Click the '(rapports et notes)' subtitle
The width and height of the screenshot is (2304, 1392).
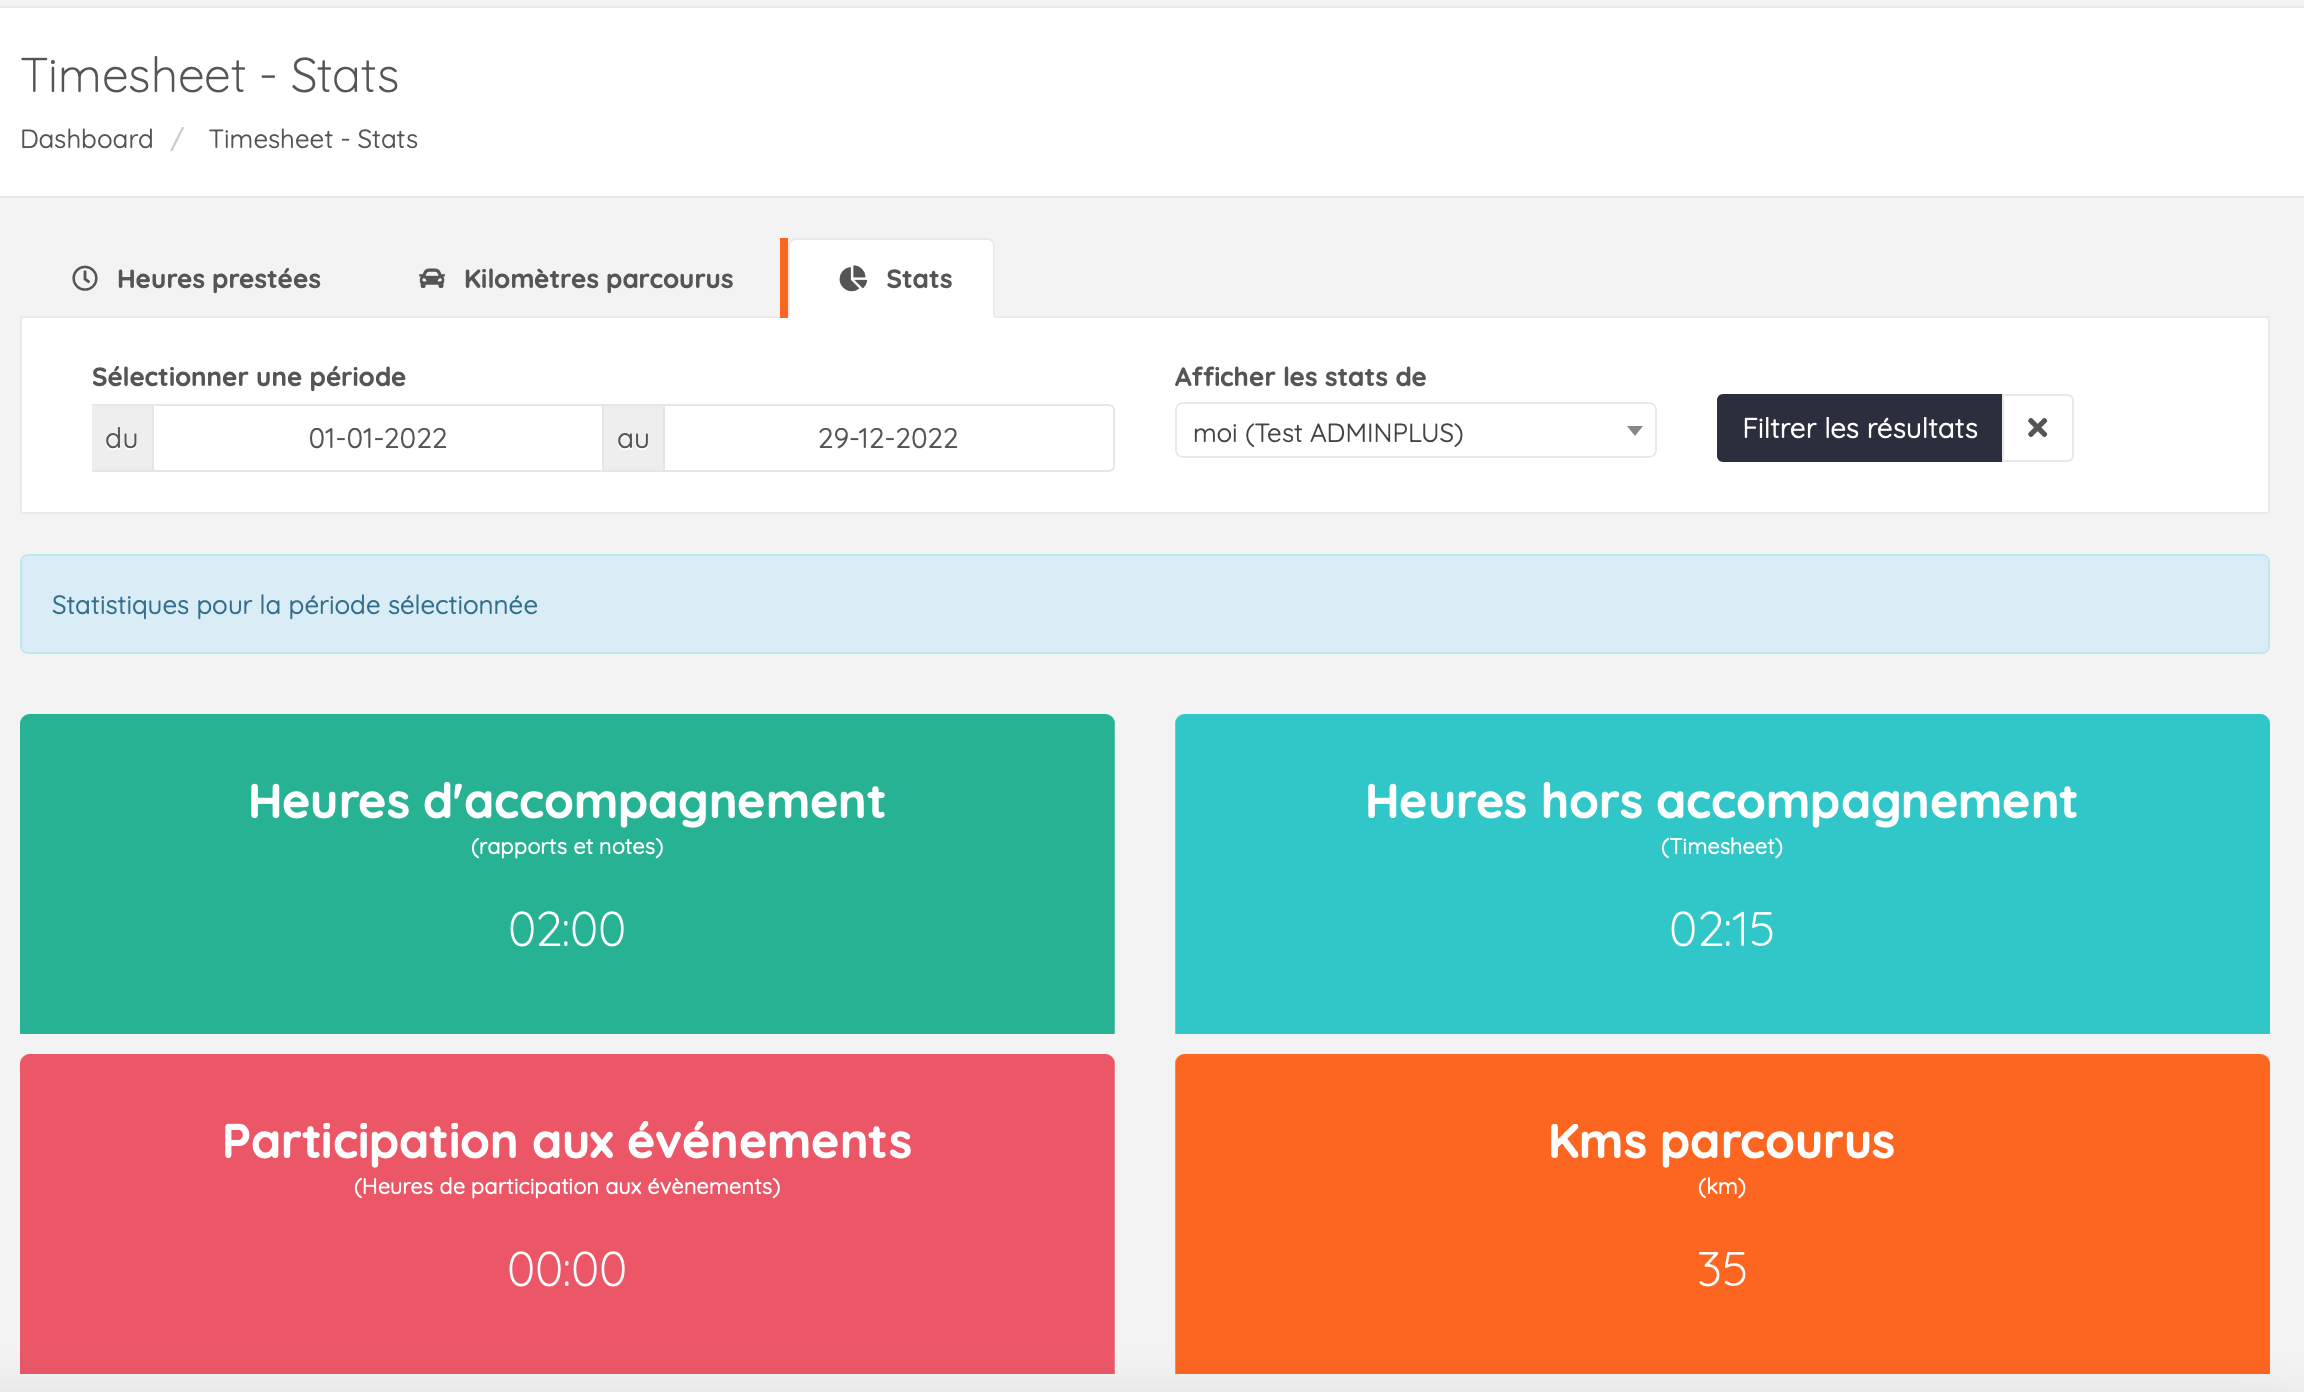[x=567, y=847]
